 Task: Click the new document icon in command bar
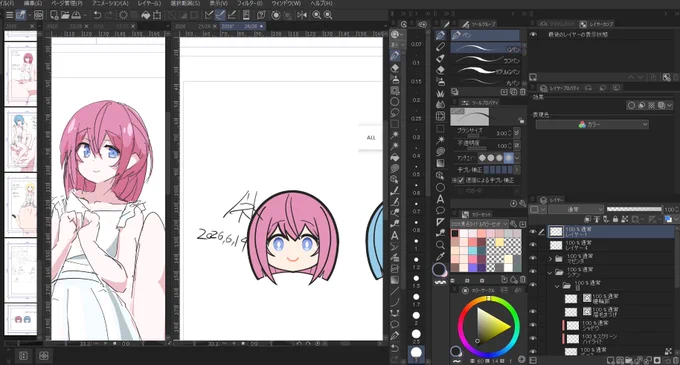[x=54, y=15]
